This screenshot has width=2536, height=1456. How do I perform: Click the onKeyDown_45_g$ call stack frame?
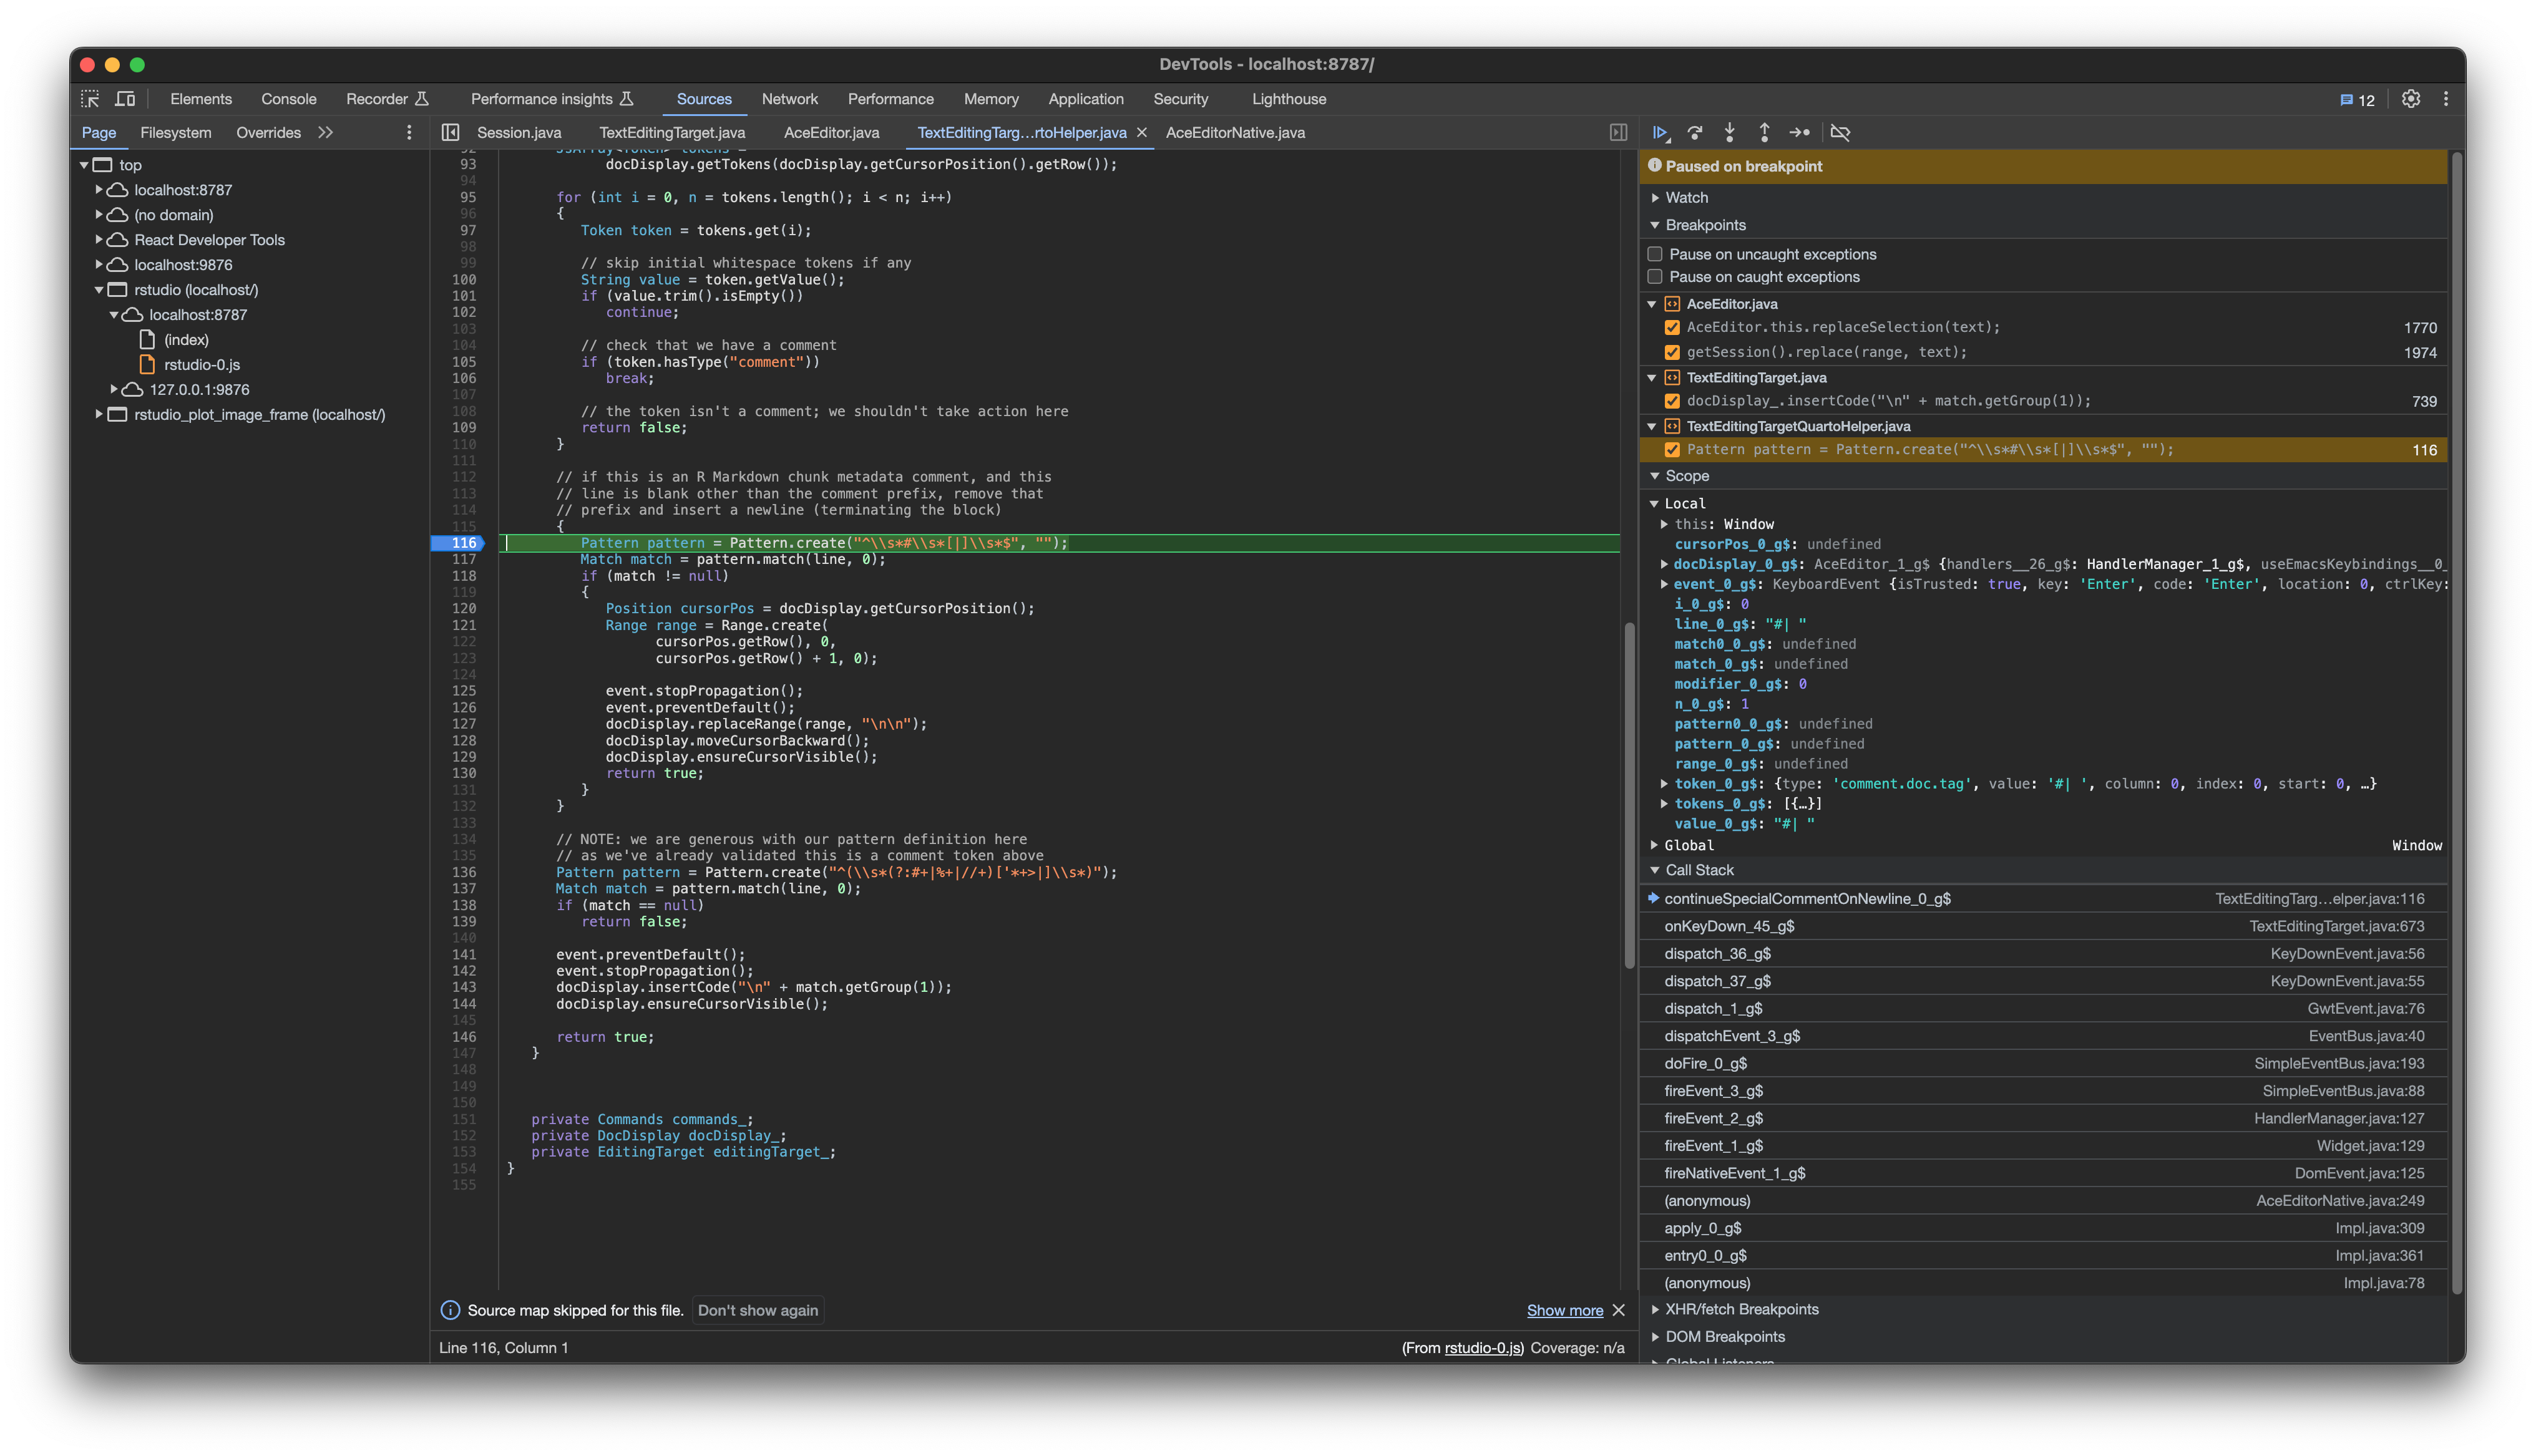(1730, 926)
